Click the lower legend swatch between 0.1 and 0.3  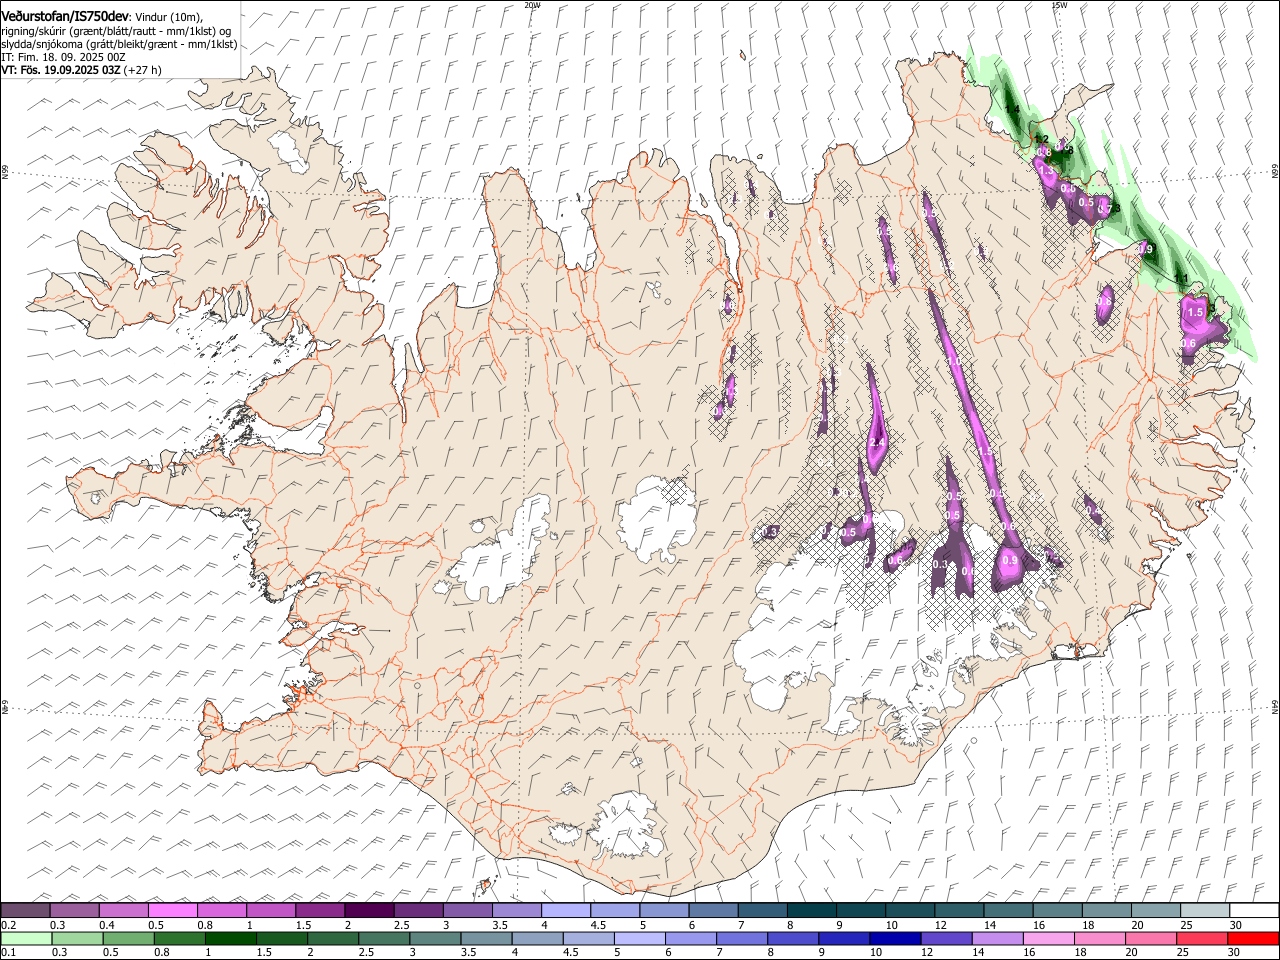pos(26,938)
